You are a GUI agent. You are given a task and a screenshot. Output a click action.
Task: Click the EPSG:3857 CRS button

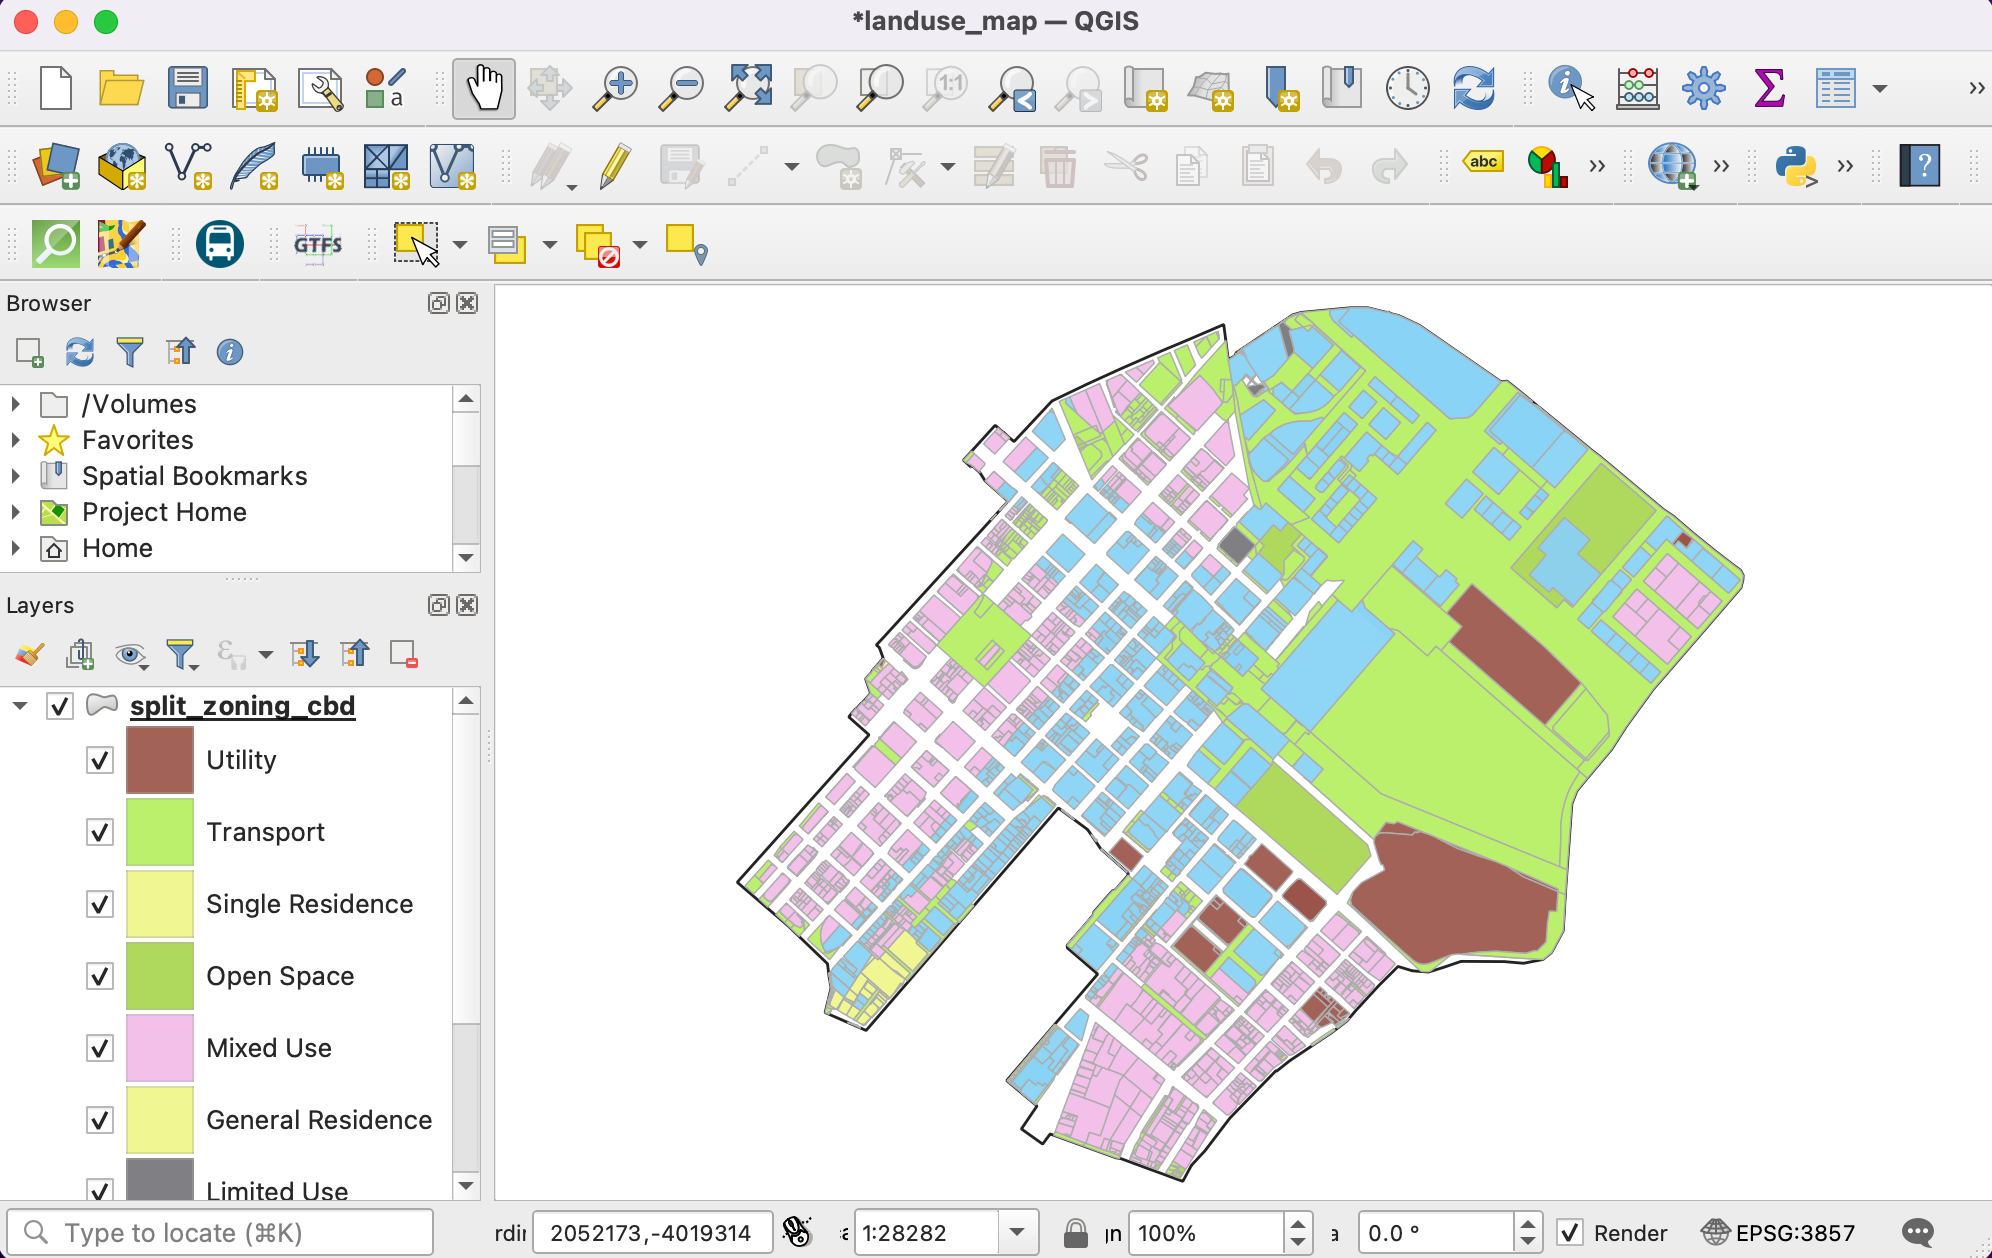click(1779, 1233)
